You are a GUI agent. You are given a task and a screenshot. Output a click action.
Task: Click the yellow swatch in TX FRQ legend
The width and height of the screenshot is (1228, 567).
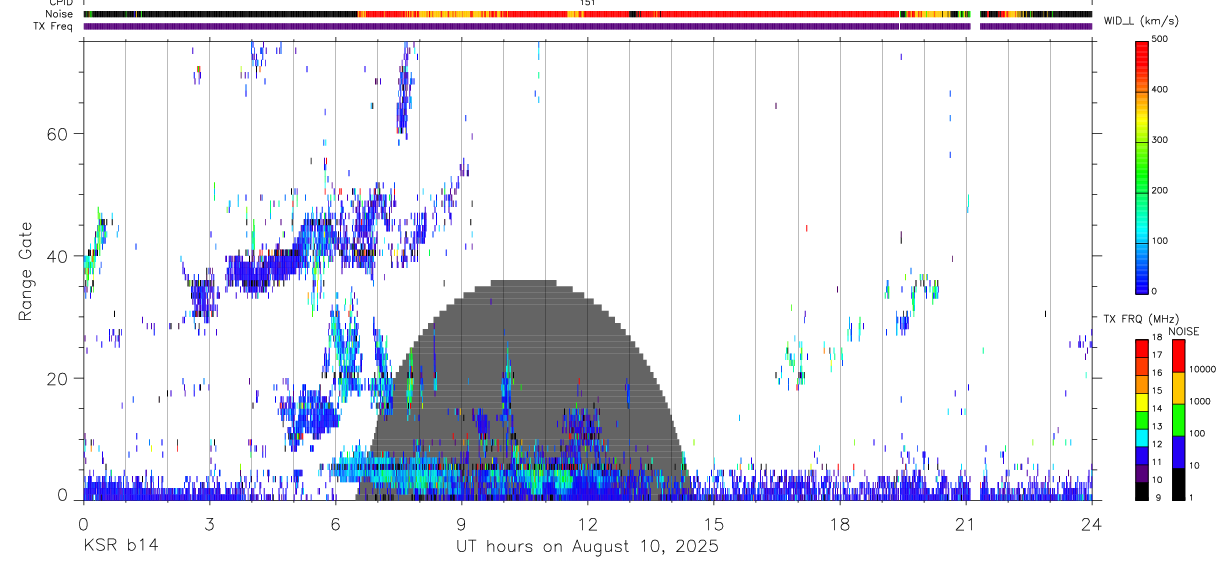coord(1142,402)
